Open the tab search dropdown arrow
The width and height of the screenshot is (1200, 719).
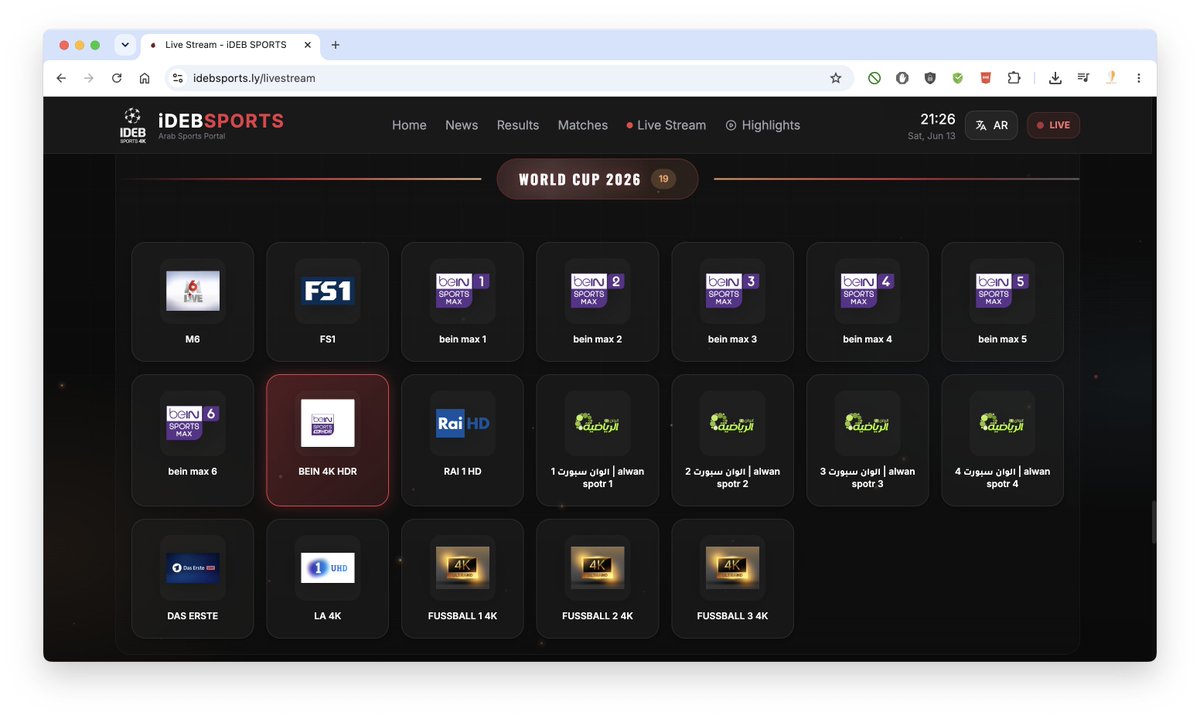pos(125,45)
